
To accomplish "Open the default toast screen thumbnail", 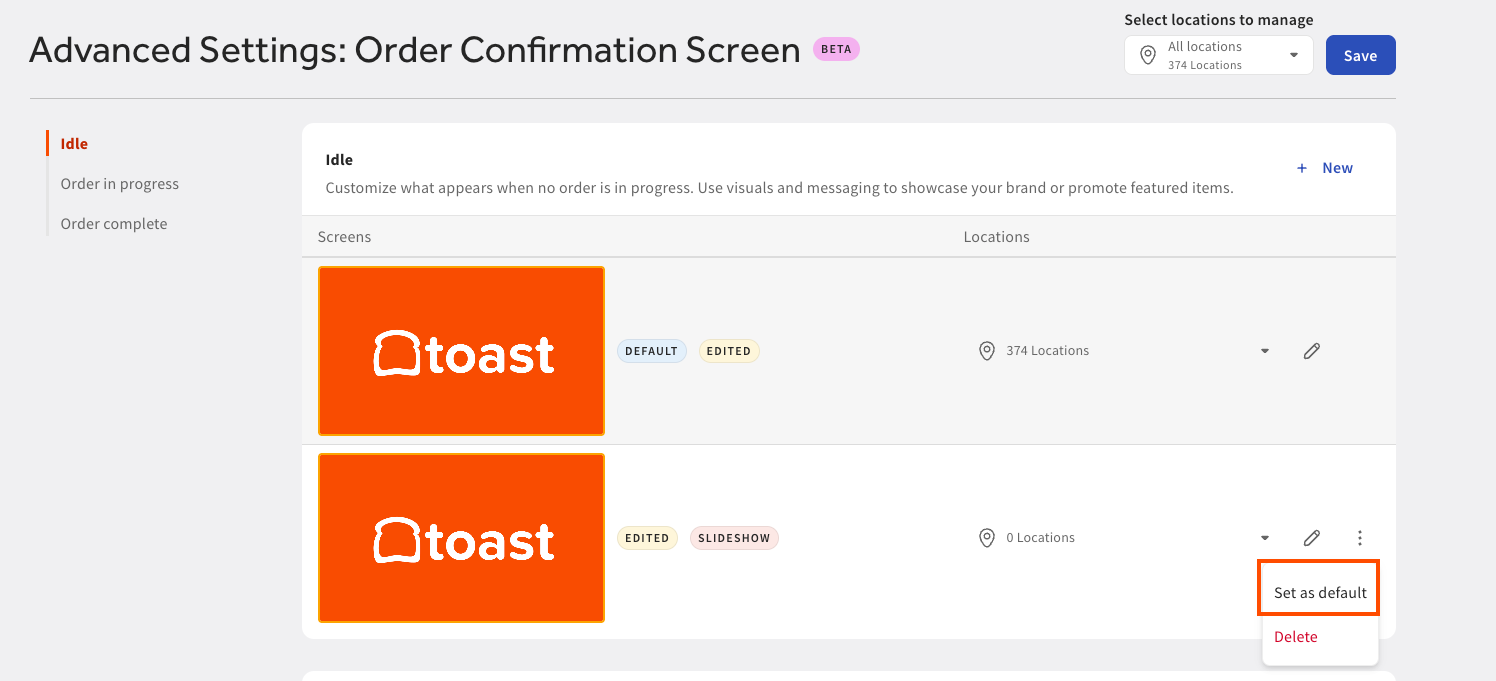I will tap(461, 351).
